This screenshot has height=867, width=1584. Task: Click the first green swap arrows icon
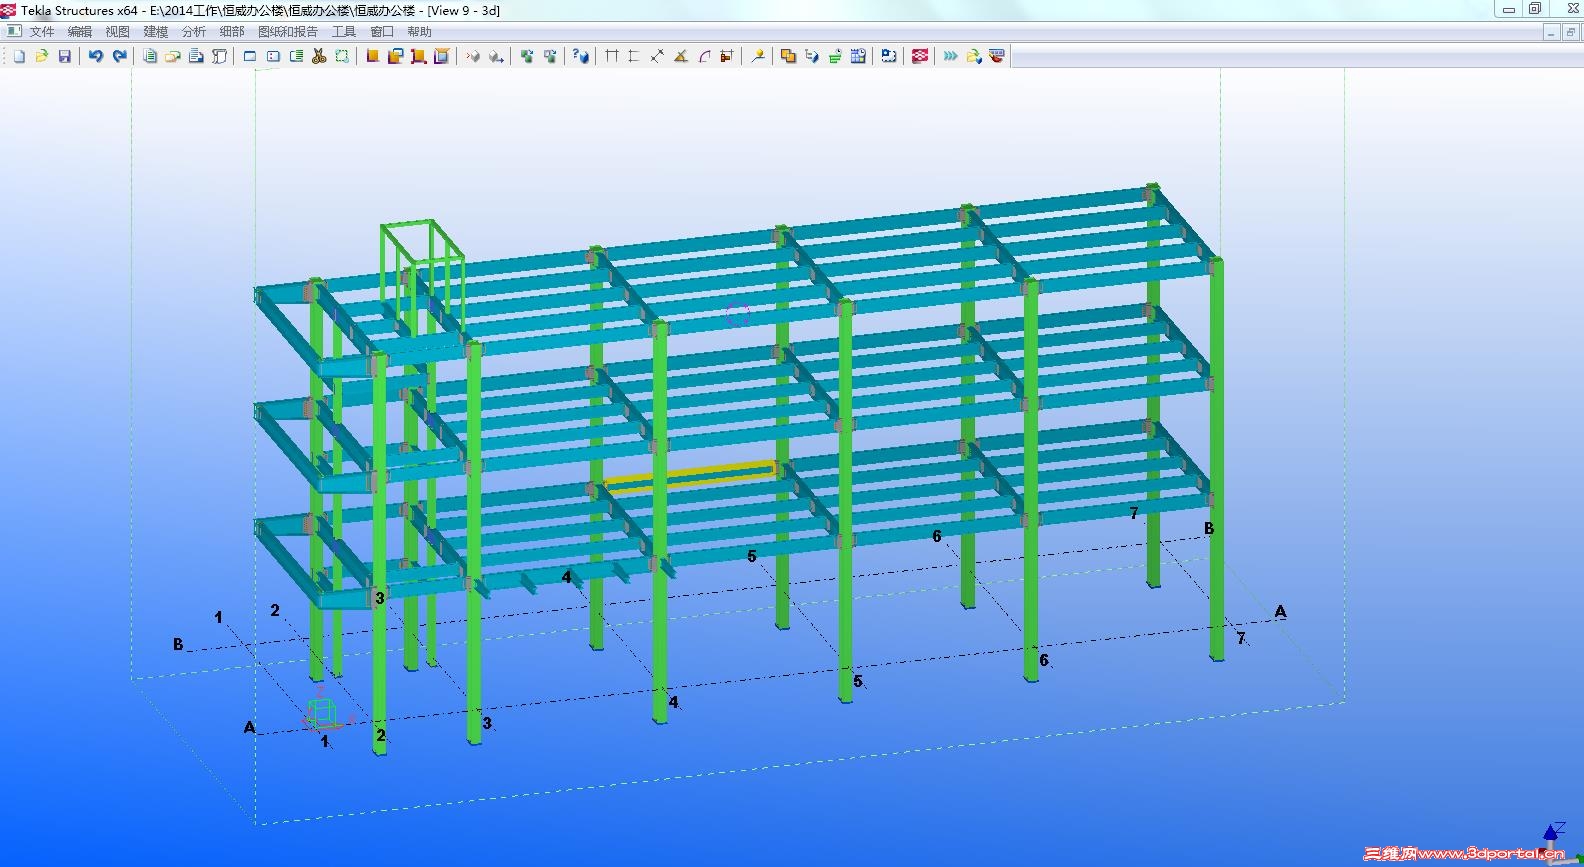(527, 56)
